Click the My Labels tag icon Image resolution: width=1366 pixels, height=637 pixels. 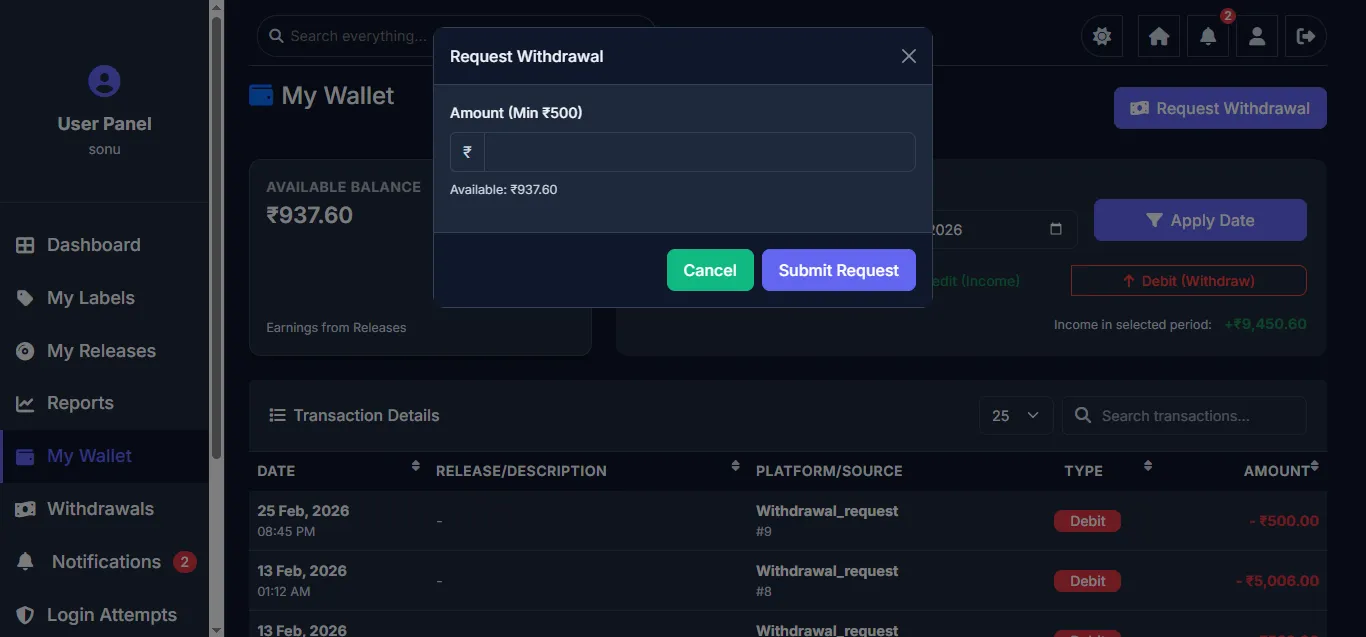click(25, 298)
